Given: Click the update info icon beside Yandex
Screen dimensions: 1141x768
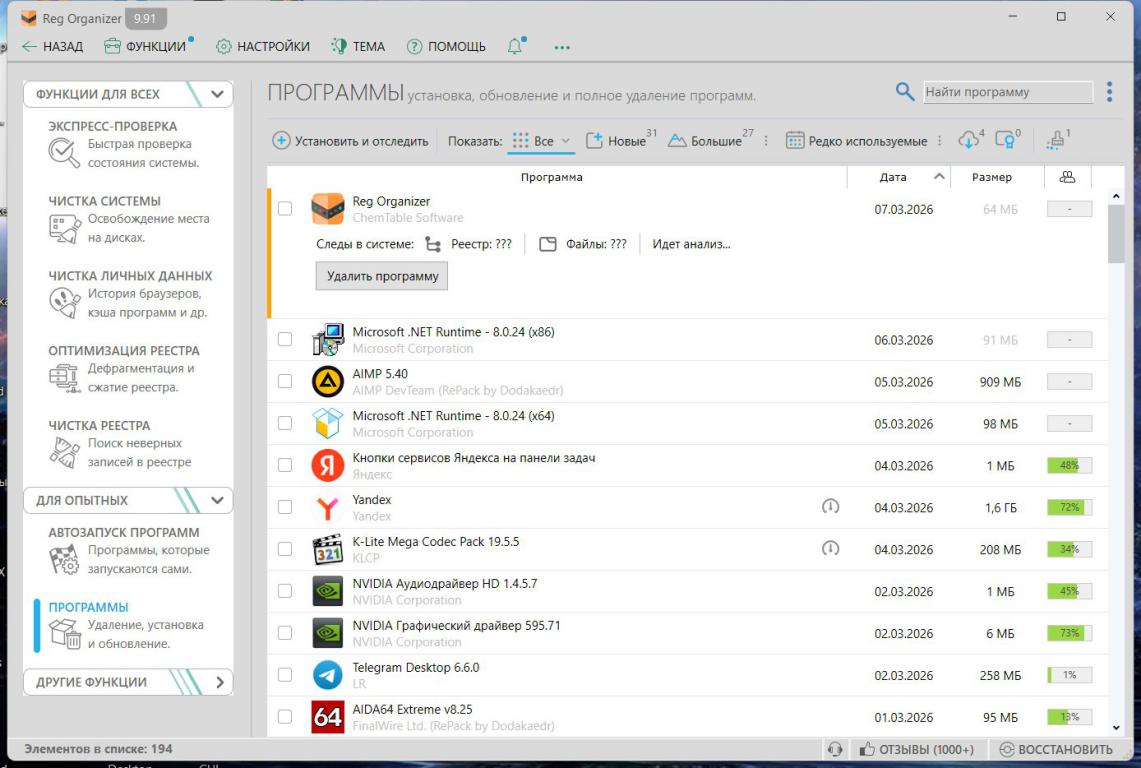Looking at the screenshot, I should coord(830,507).
